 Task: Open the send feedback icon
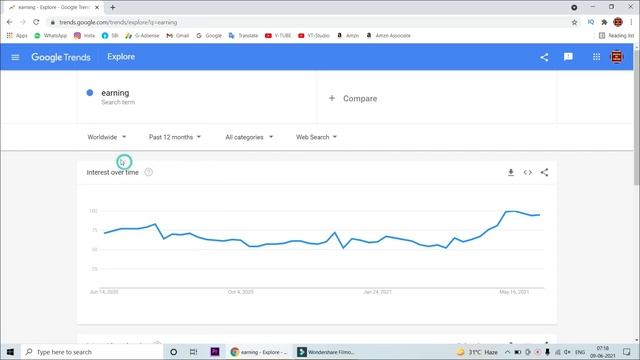coord(568,57)
